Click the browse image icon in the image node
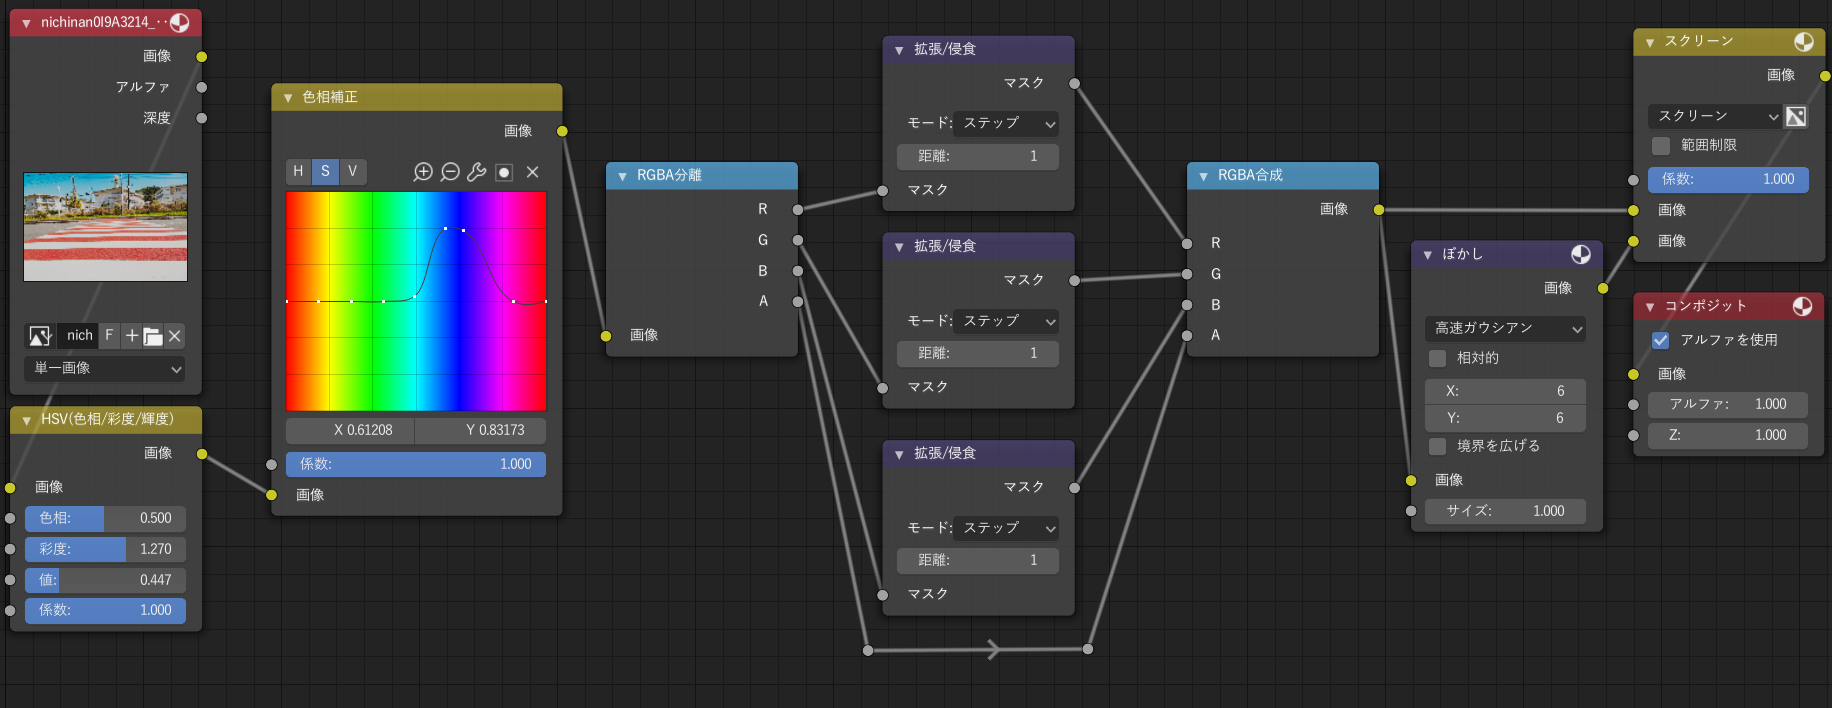Screen dimensions: 1832x708 pyautogui.click(x=40, y=336)
